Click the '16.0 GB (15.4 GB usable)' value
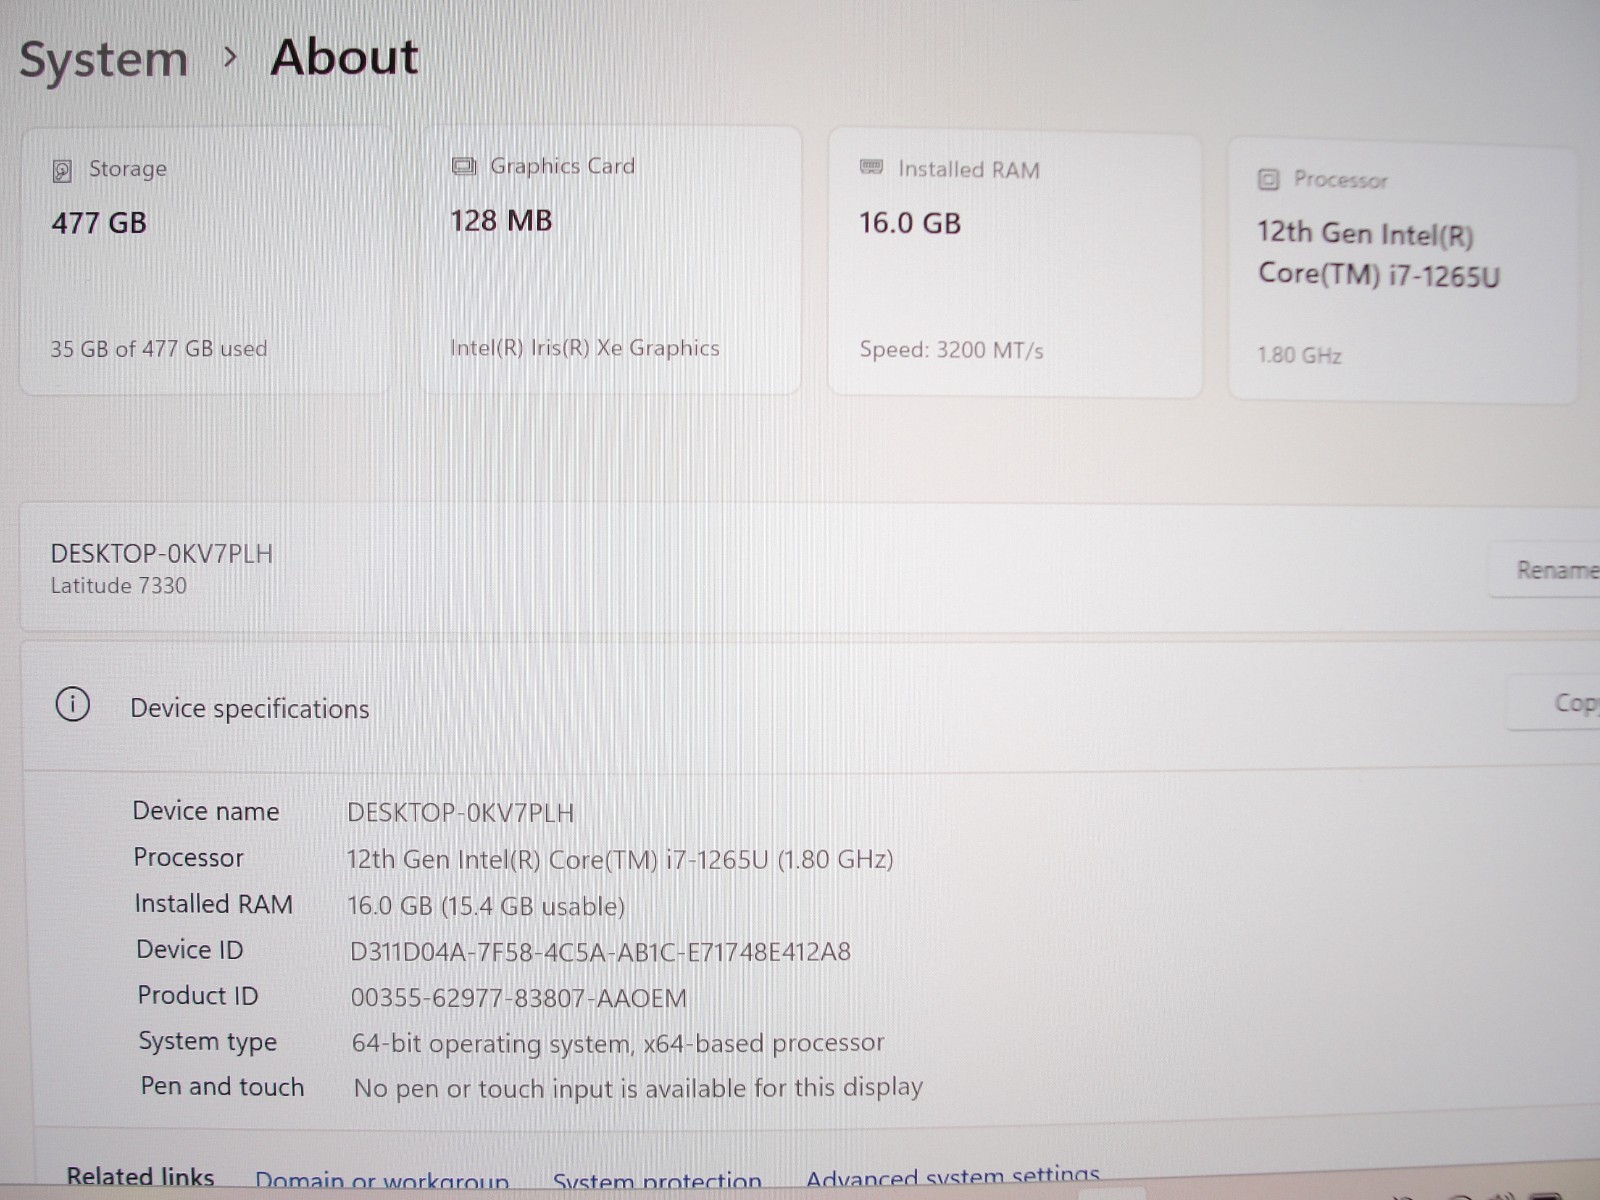The height and width of the screenshot is (1200, 1600). [x=486, y=906]
